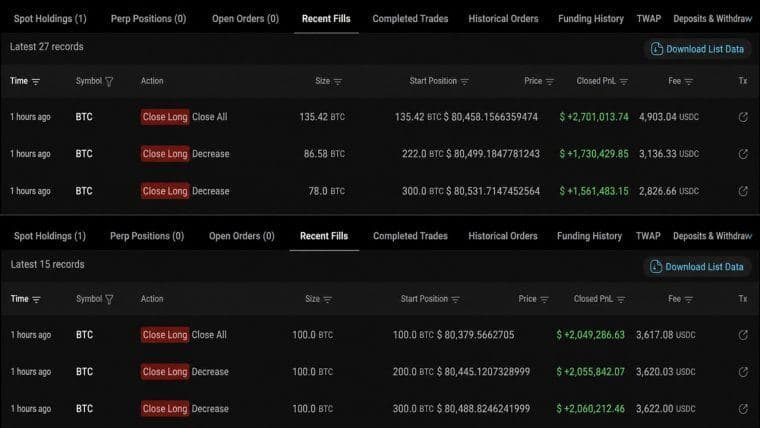The width and height of the screenshot is (760, 428).
Task: Open Funding History tab above 27 records
Action: coord(591,18)
